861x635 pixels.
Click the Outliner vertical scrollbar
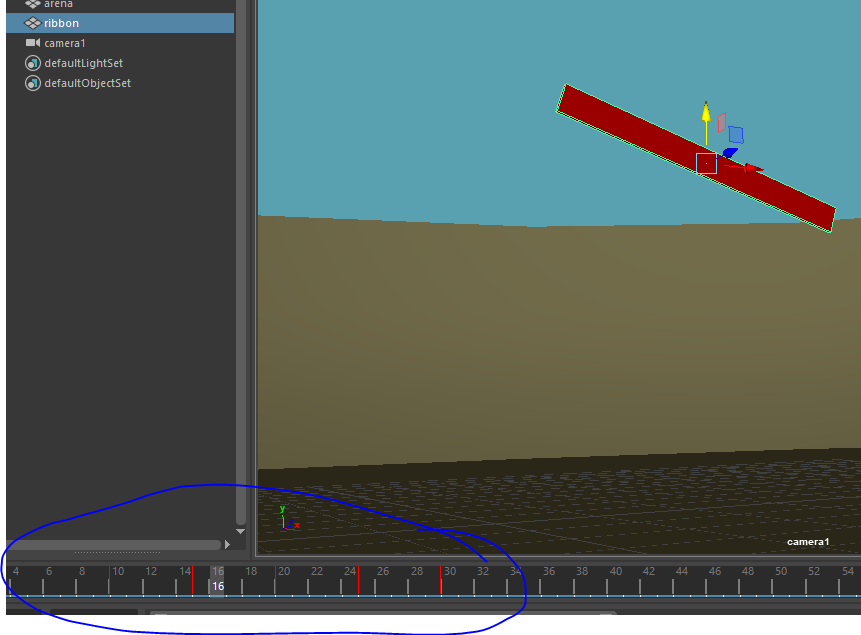coord(241,261)
